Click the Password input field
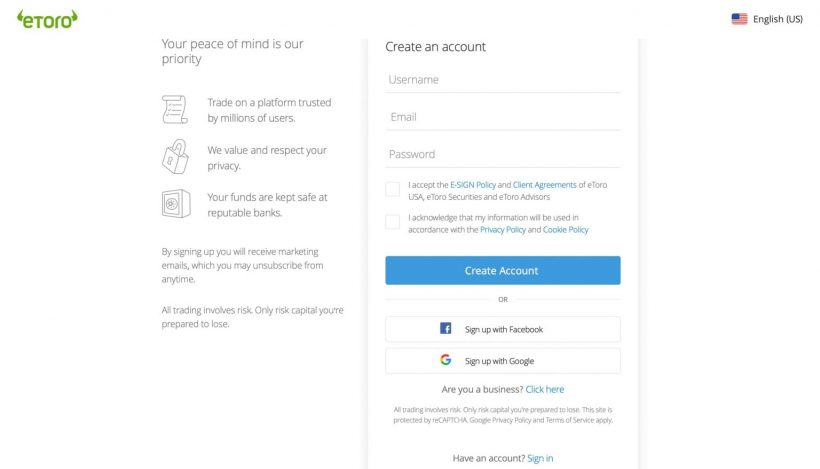 tap(503, 154)
